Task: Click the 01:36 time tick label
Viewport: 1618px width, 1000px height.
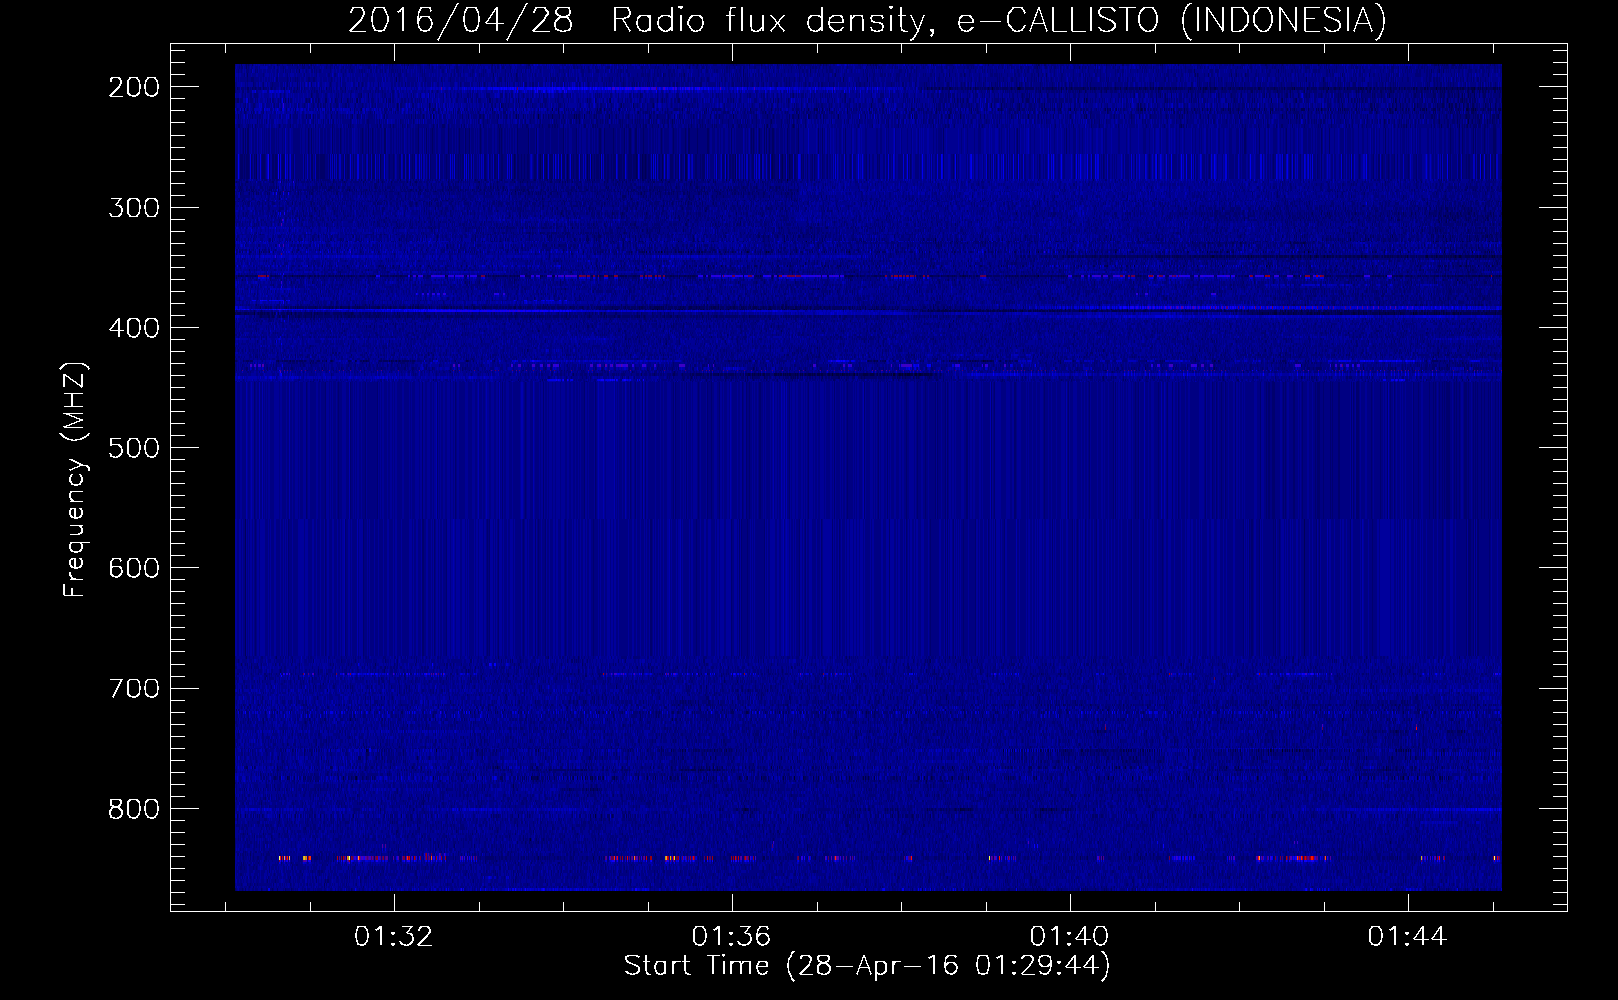Action: click(x=732, y=936)
